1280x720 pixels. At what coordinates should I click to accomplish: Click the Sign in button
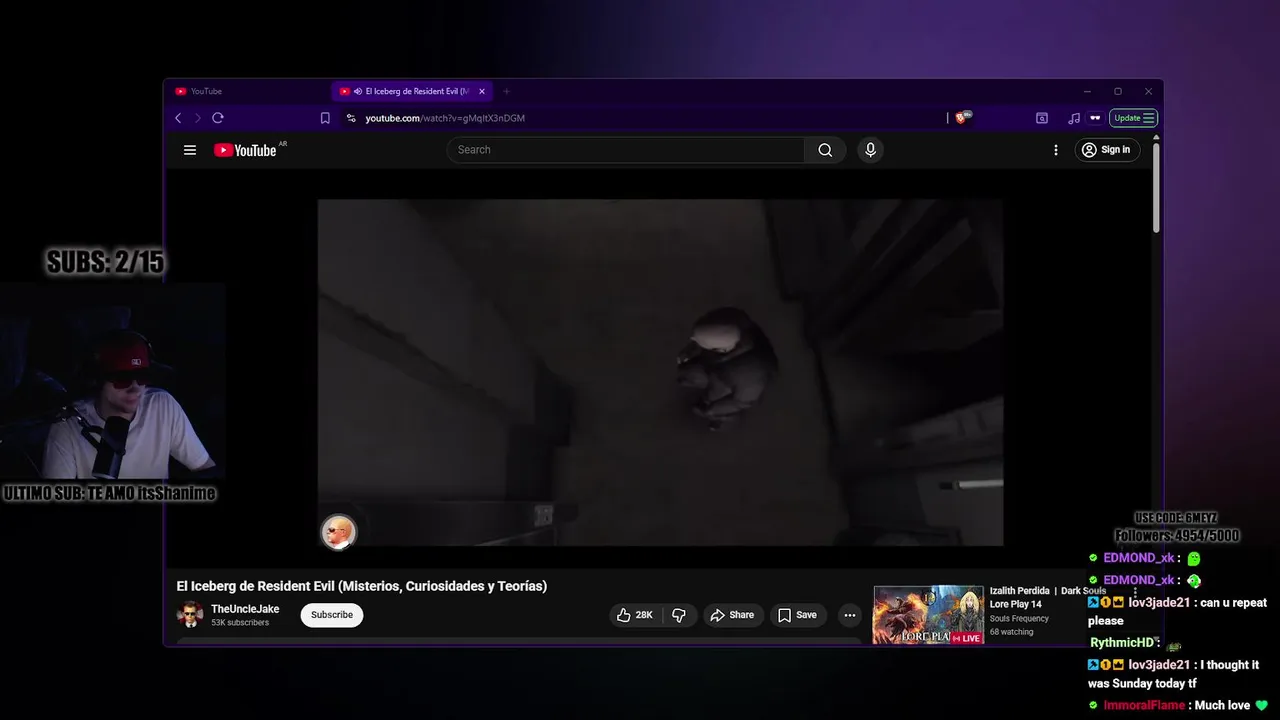click(1105, 150)
